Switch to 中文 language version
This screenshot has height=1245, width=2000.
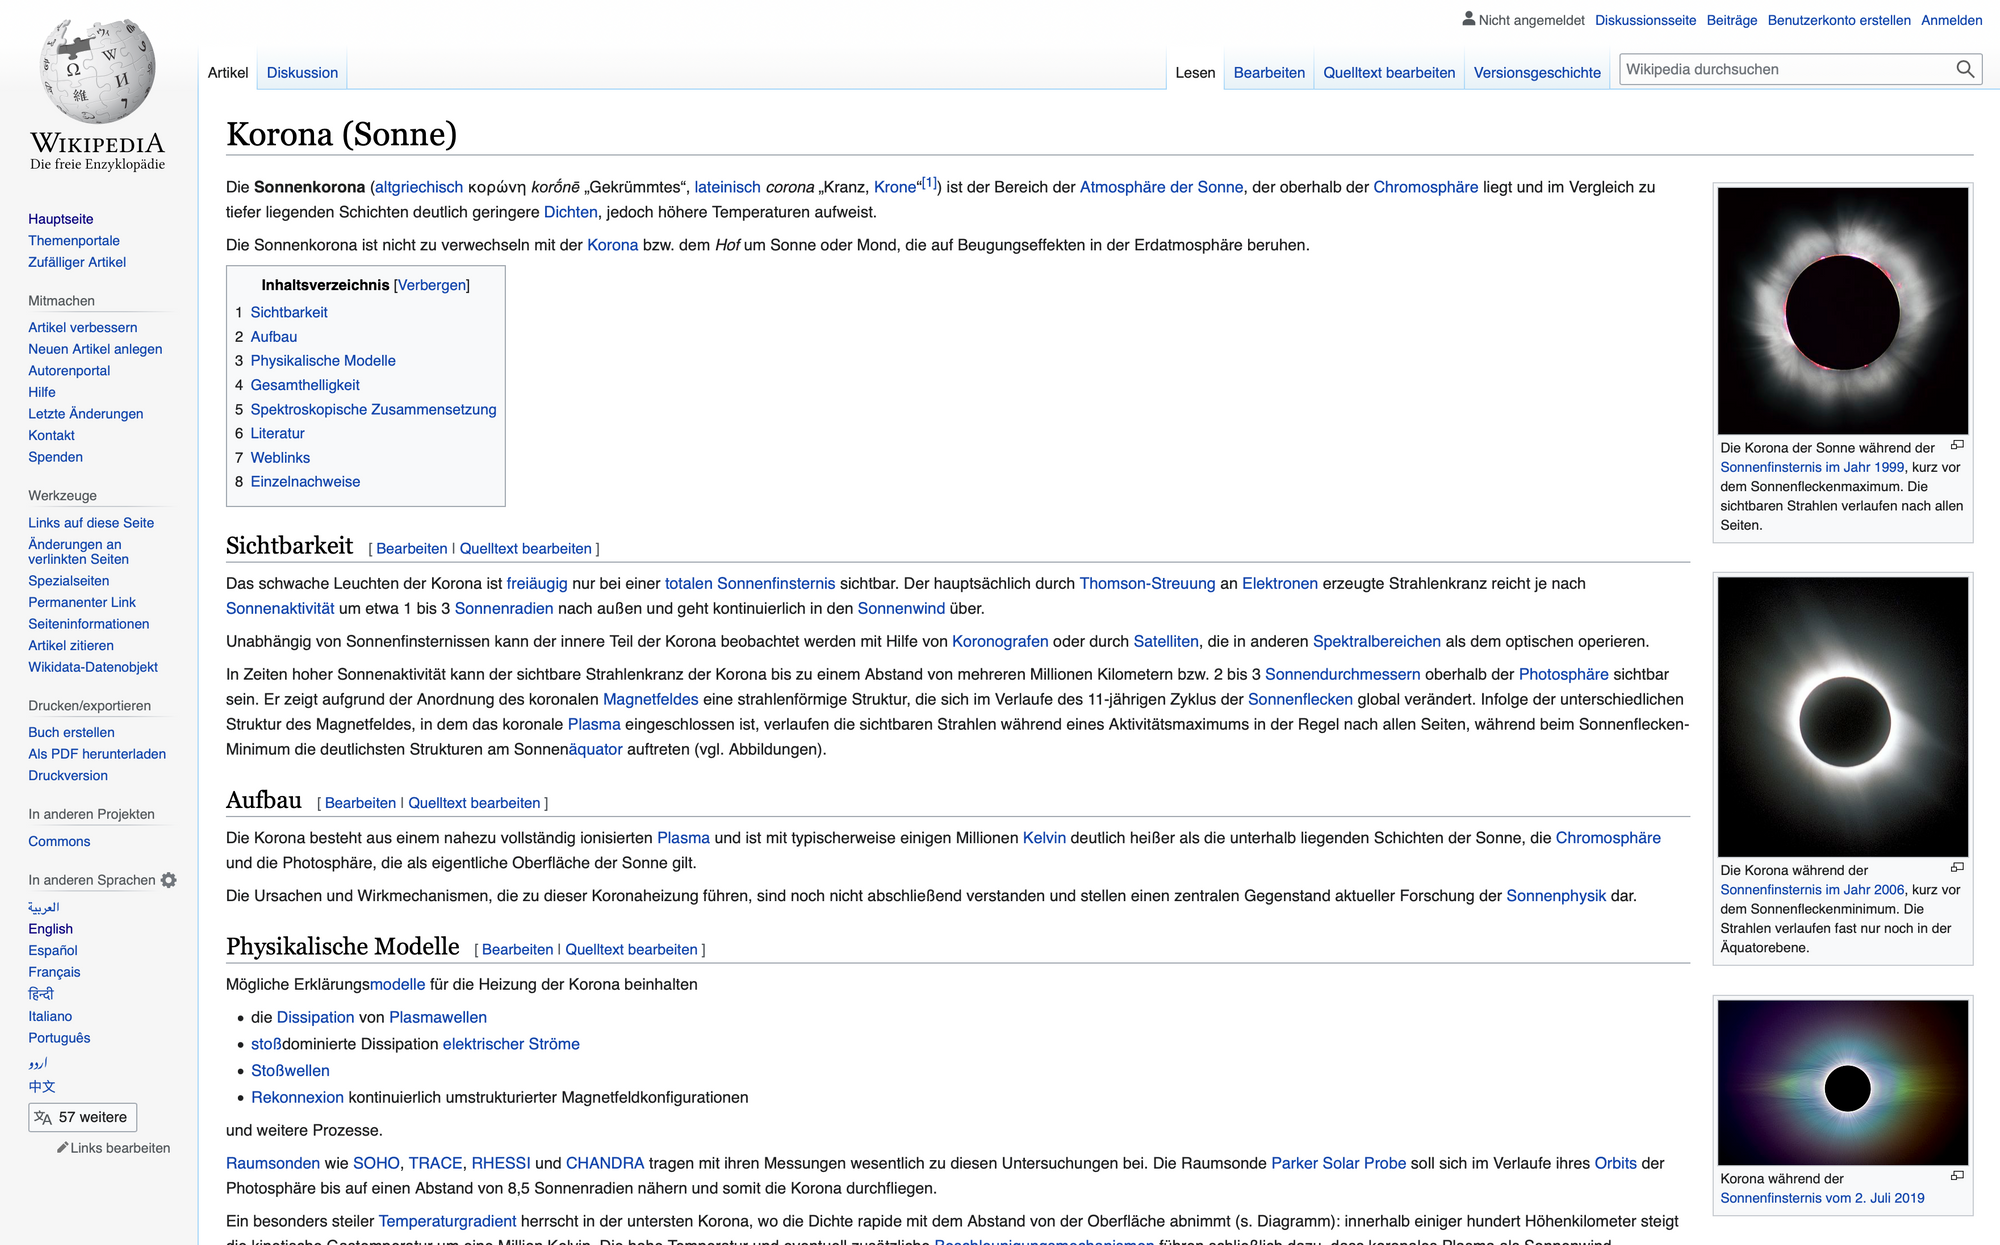tap(42, 1086)
